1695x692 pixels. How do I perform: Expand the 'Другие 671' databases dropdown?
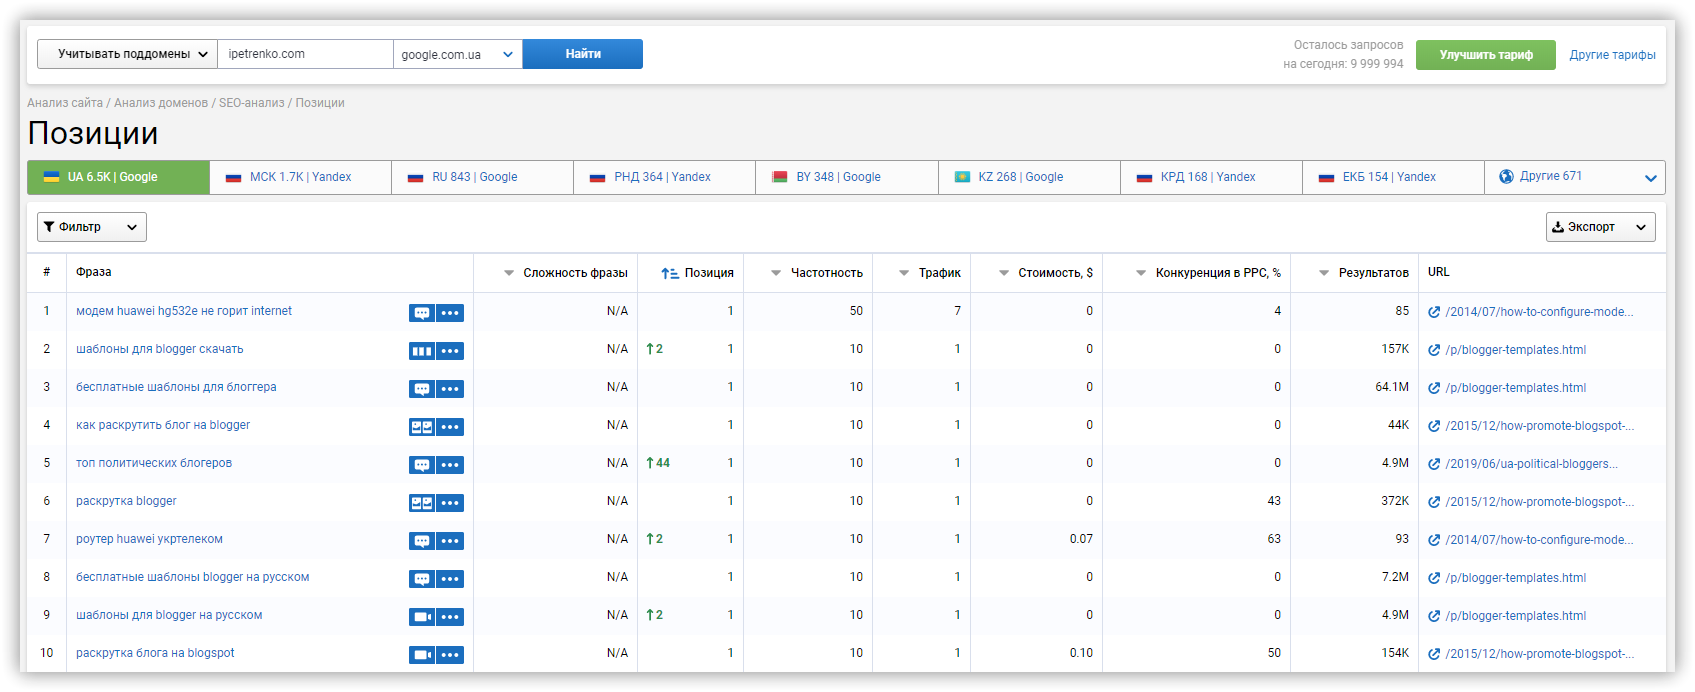click(x=1575, y=177)
